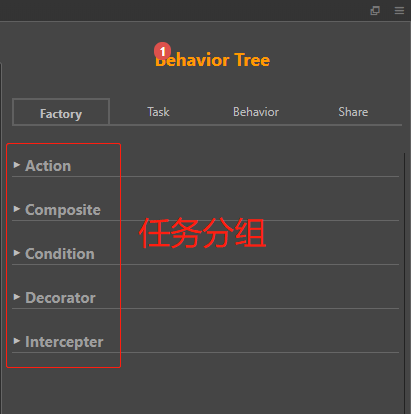Click the Behavior Tree title
411x414 pixels.
[x=213, y=60]
